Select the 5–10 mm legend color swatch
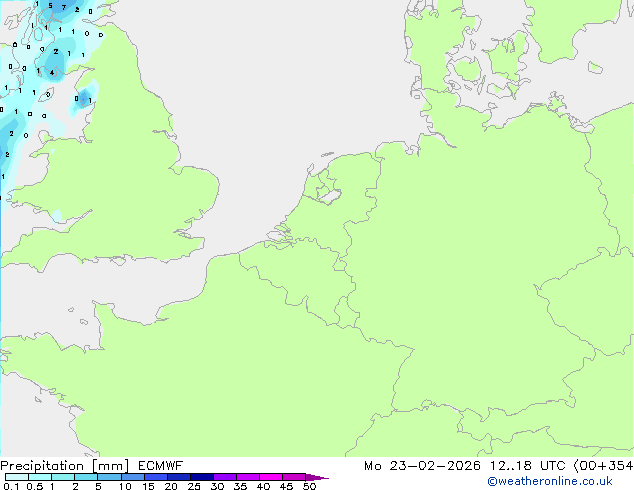The image size is (634, 490). (x=110, y=477)
